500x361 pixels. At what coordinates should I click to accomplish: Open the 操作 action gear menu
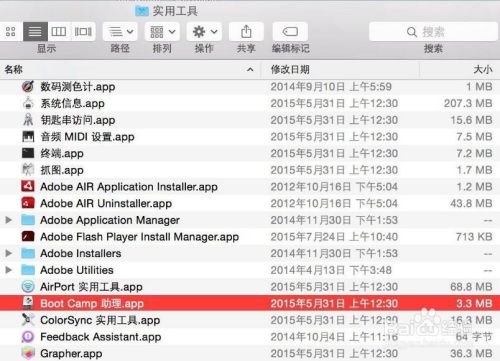(x=204, y=32)
